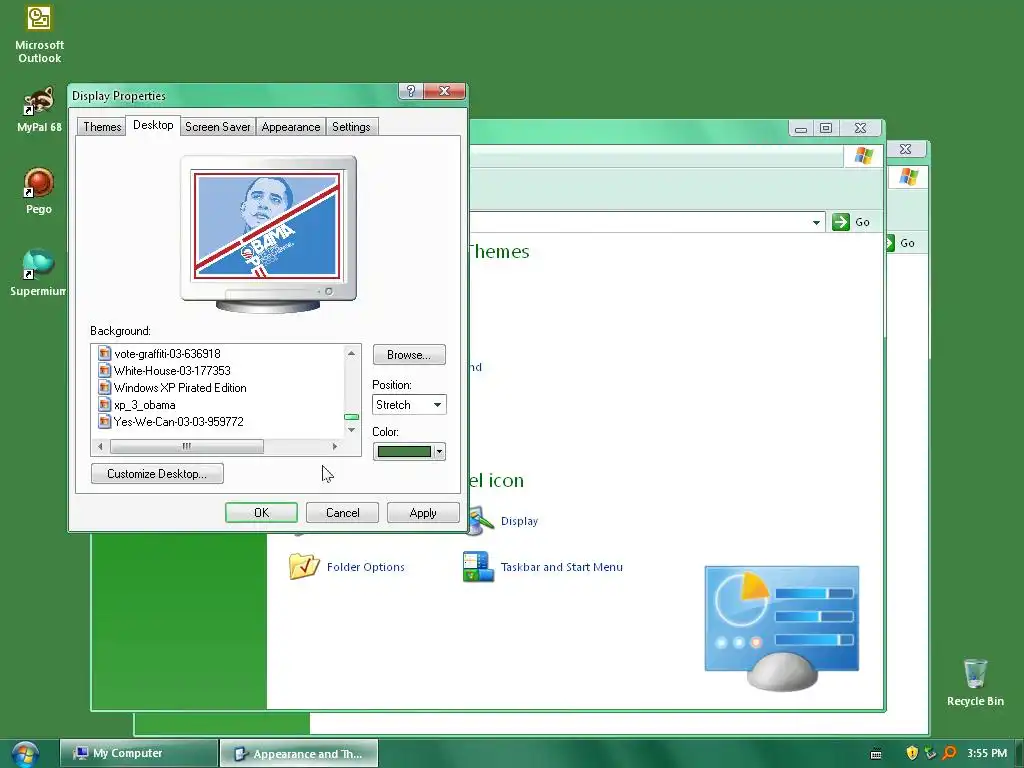Click the Start orb button

[25, 754]
